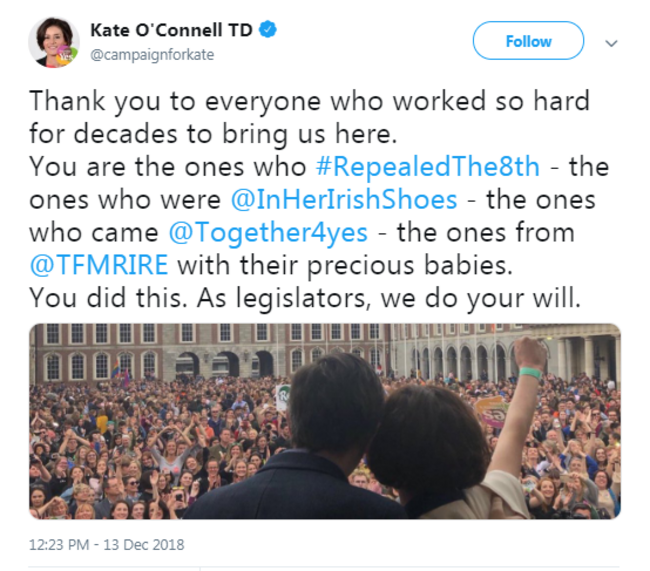The height and width of the screenshot is (571, 650).
Task: Click the rainbow flag in the crowd photo
Action: 117,368
